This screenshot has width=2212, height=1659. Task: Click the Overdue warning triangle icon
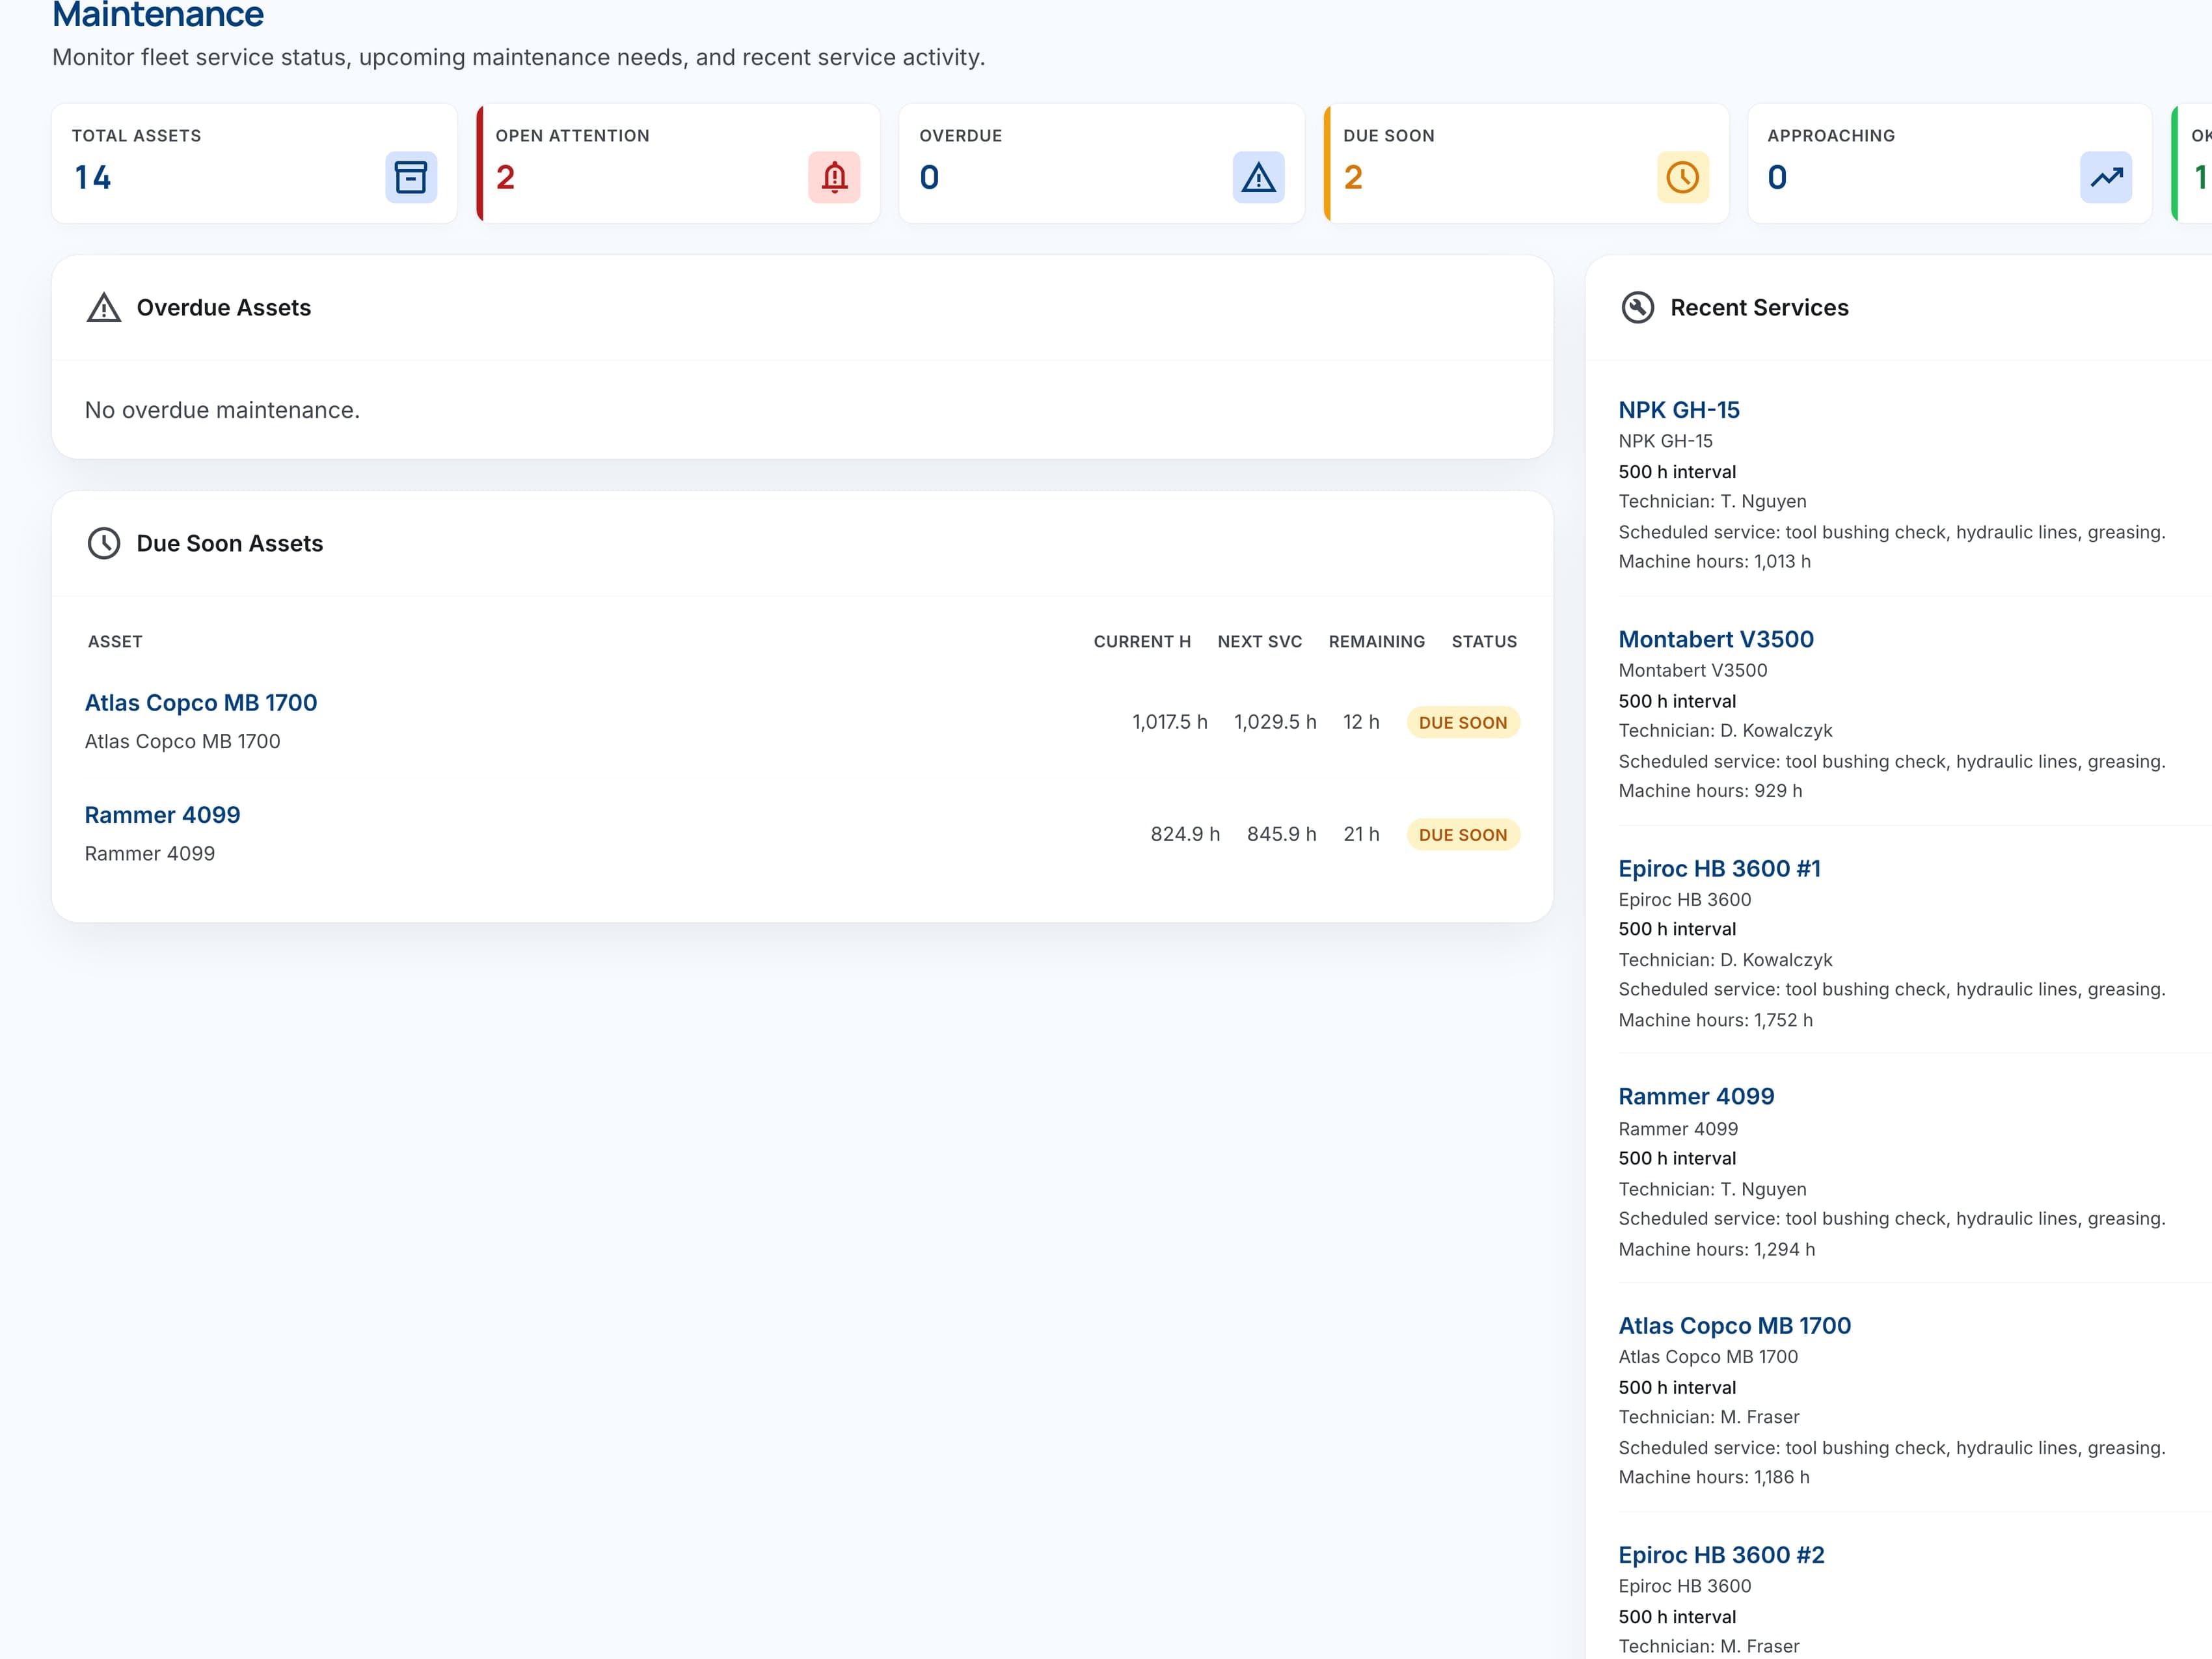point(1258,177)
